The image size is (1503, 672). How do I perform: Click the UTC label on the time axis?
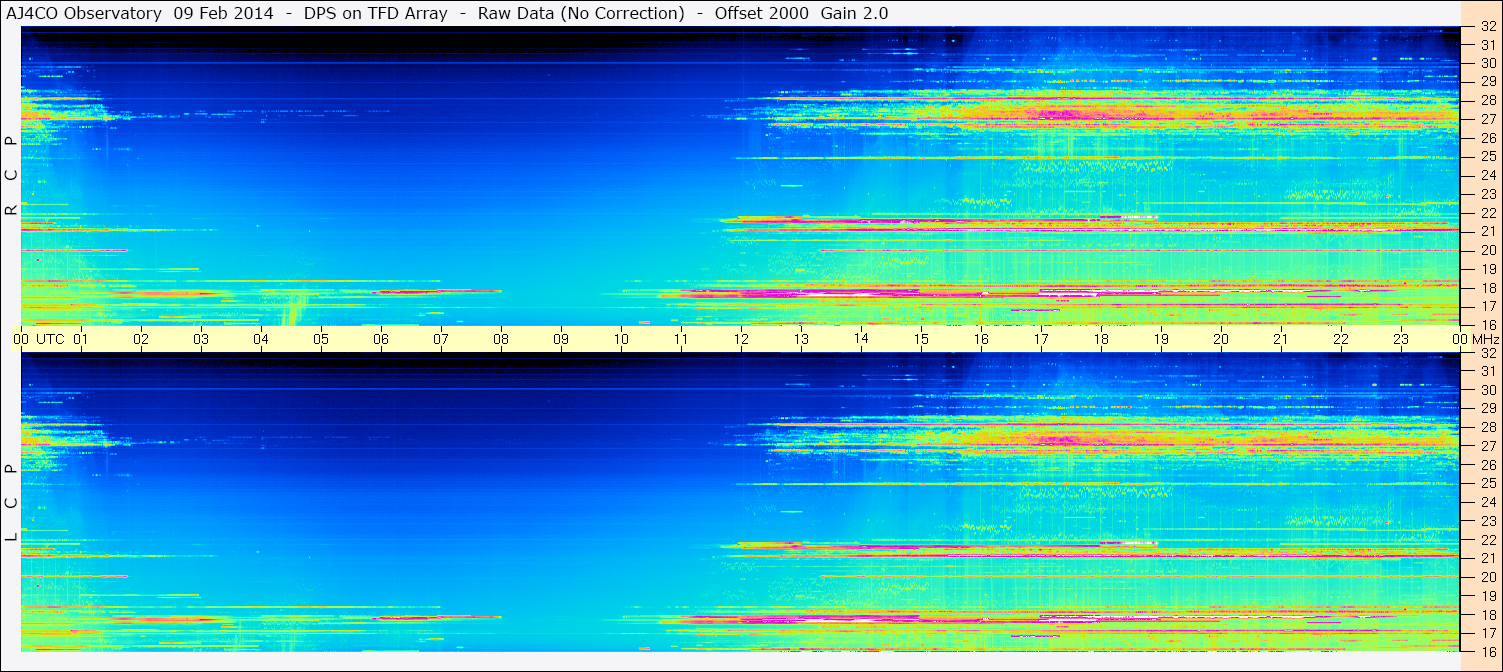tap(51, 339)
